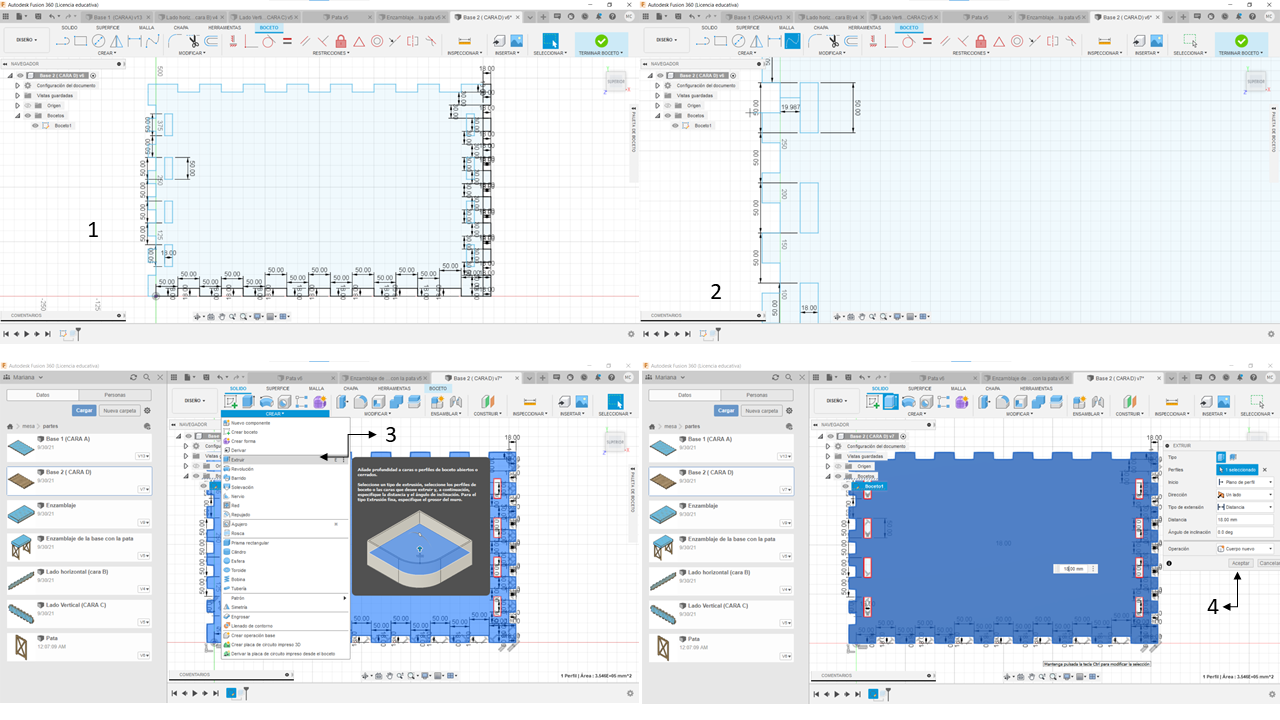Click the mesa breadcrumb link in bottom-left window

pos(27,426)
